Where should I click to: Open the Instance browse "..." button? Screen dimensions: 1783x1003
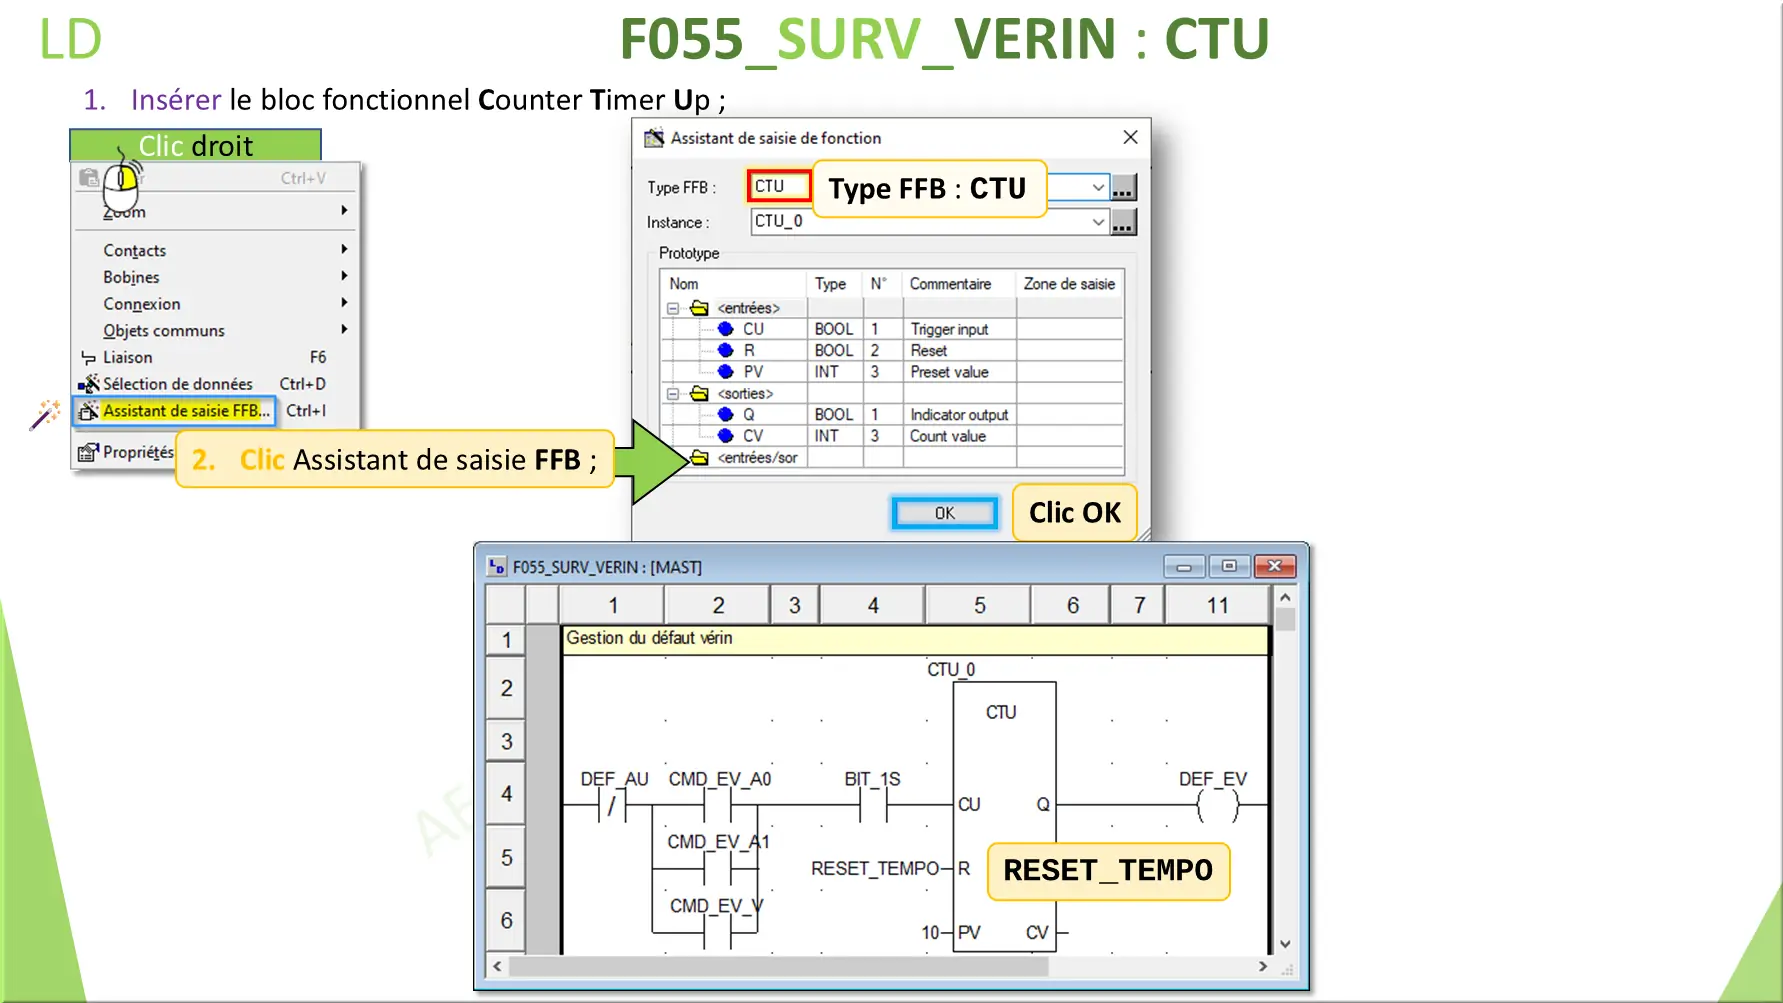click(1124, 222)
